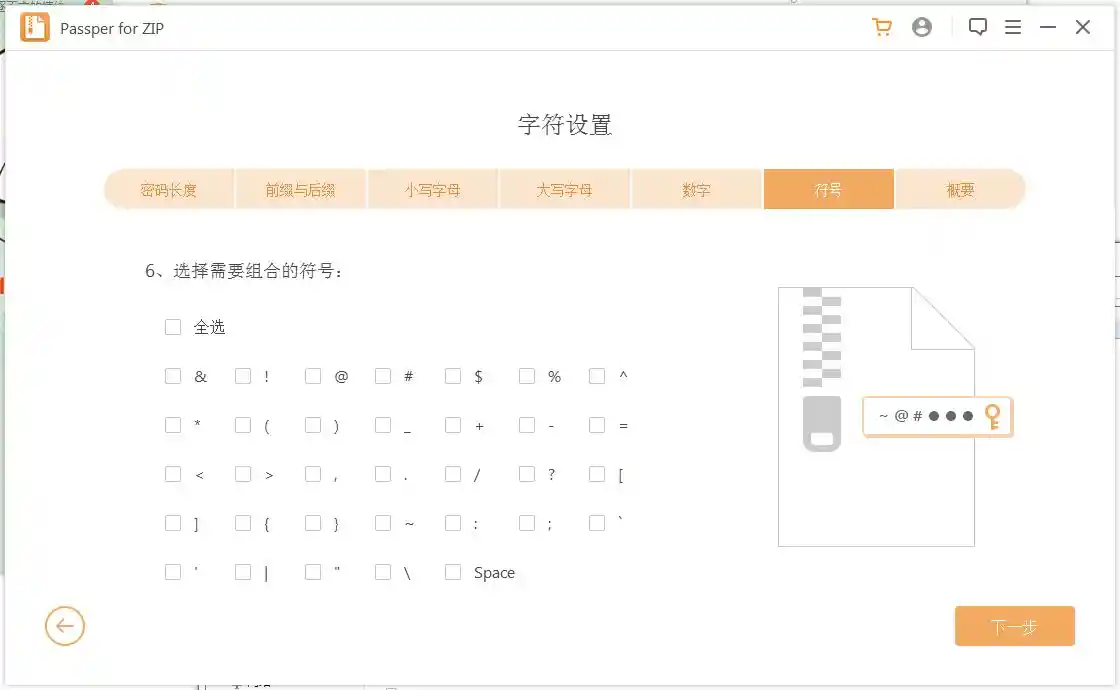The image size is (1120, 690).
Task: Select the % symbol checkbox
Action: point(527,376)
